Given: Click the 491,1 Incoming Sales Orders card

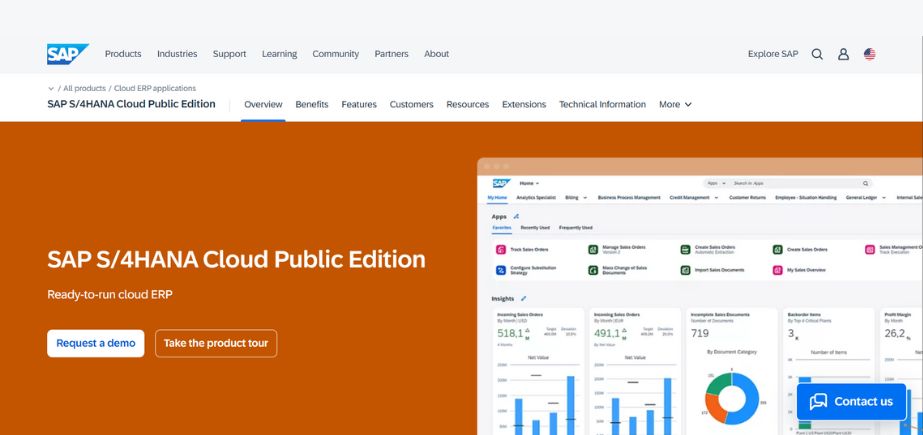Looking at the screenshot, I should tap(635, 371).
